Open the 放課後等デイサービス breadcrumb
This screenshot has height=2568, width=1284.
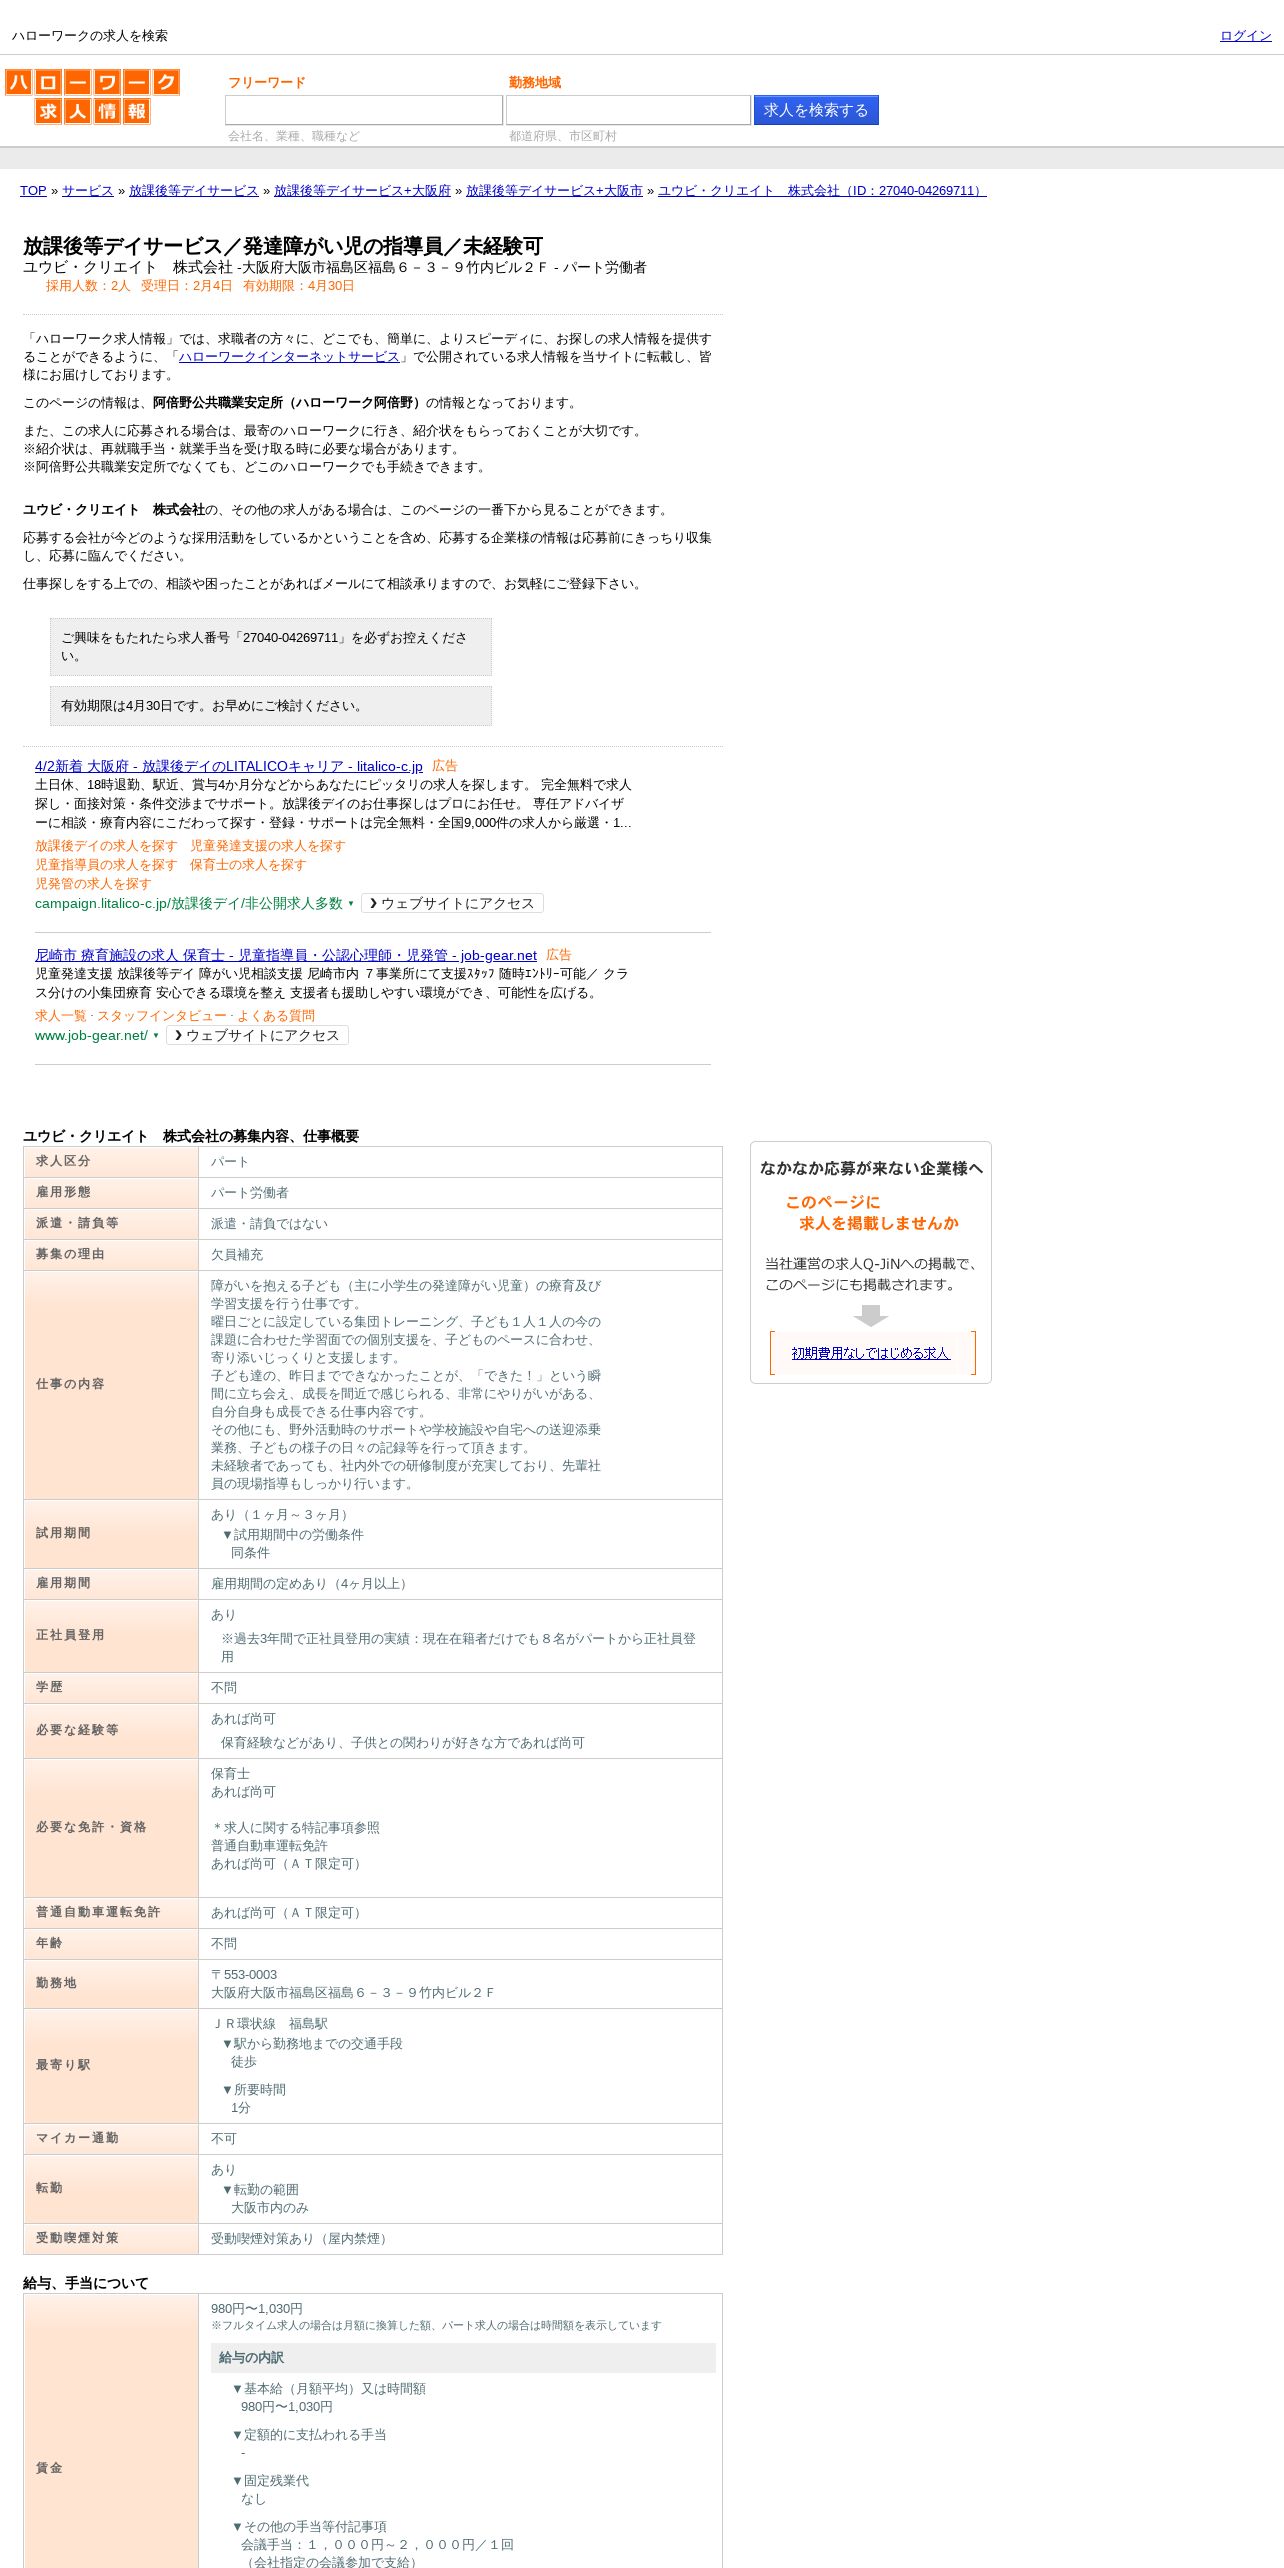click(x=193, y=191)
